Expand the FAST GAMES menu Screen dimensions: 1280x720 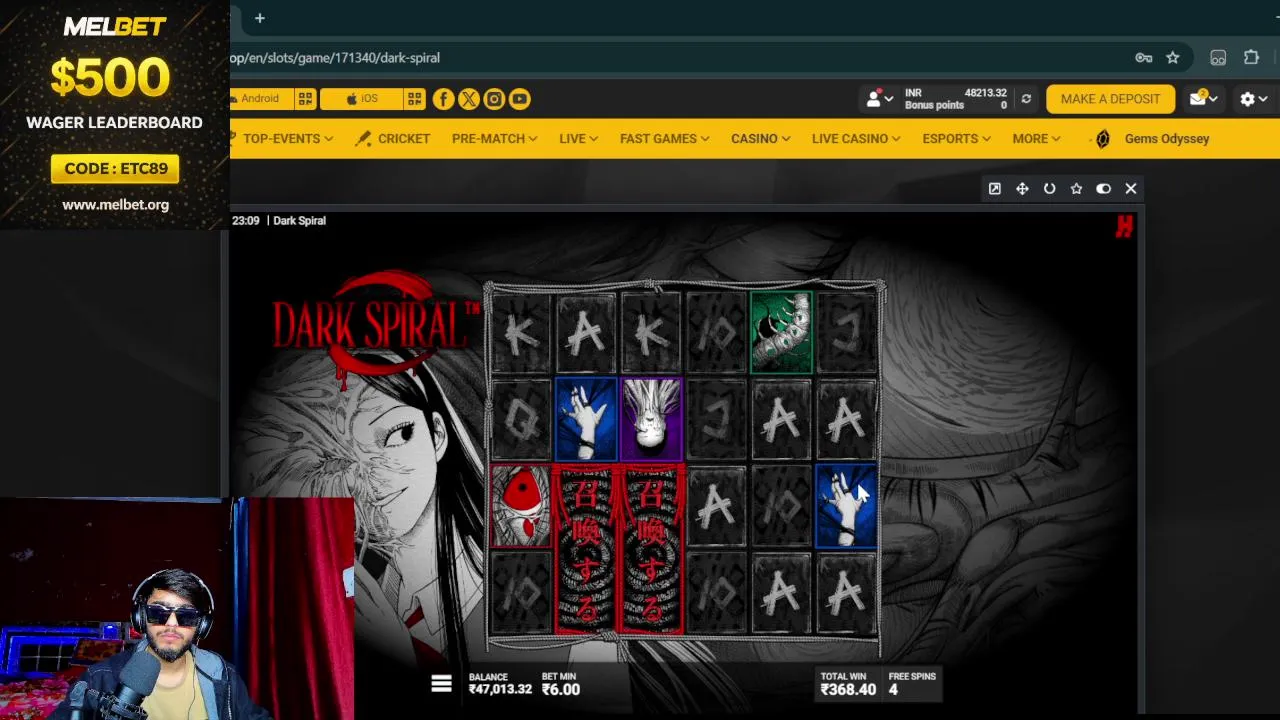(664, 139)
